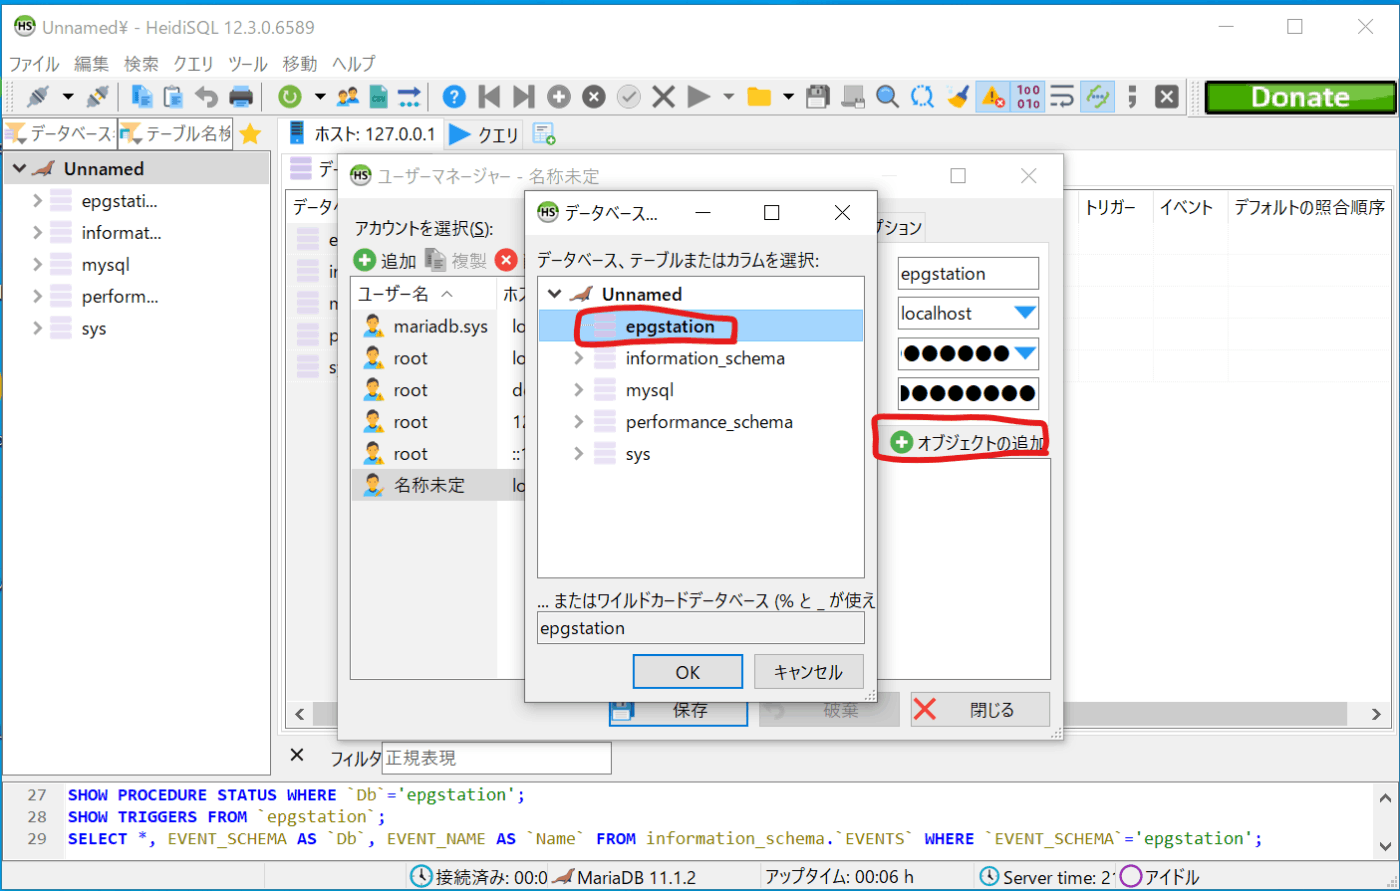This screenshot has height=891, width=1400.
Task: Click the green refresh icon
Action: (289, 97)
